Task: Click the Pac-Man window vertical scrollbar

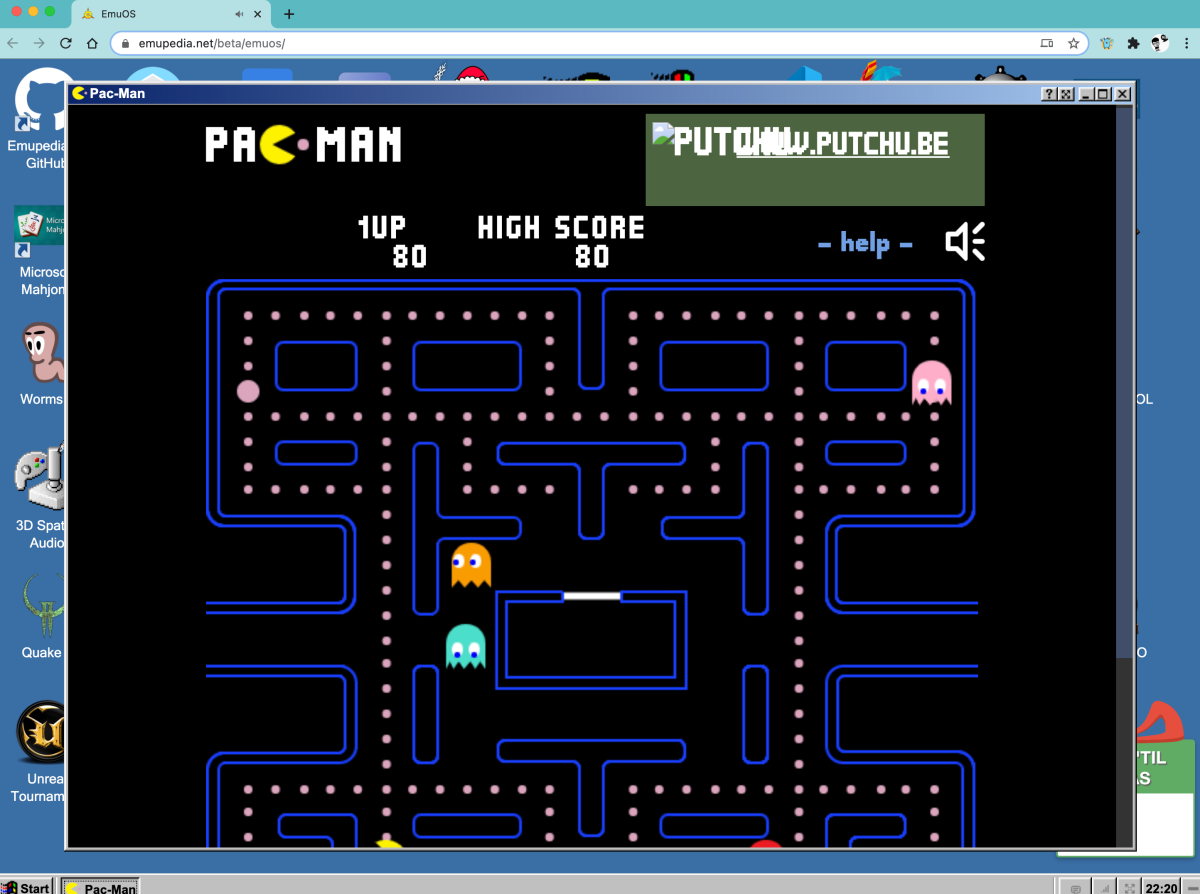Action: (x=1124, y=475)
